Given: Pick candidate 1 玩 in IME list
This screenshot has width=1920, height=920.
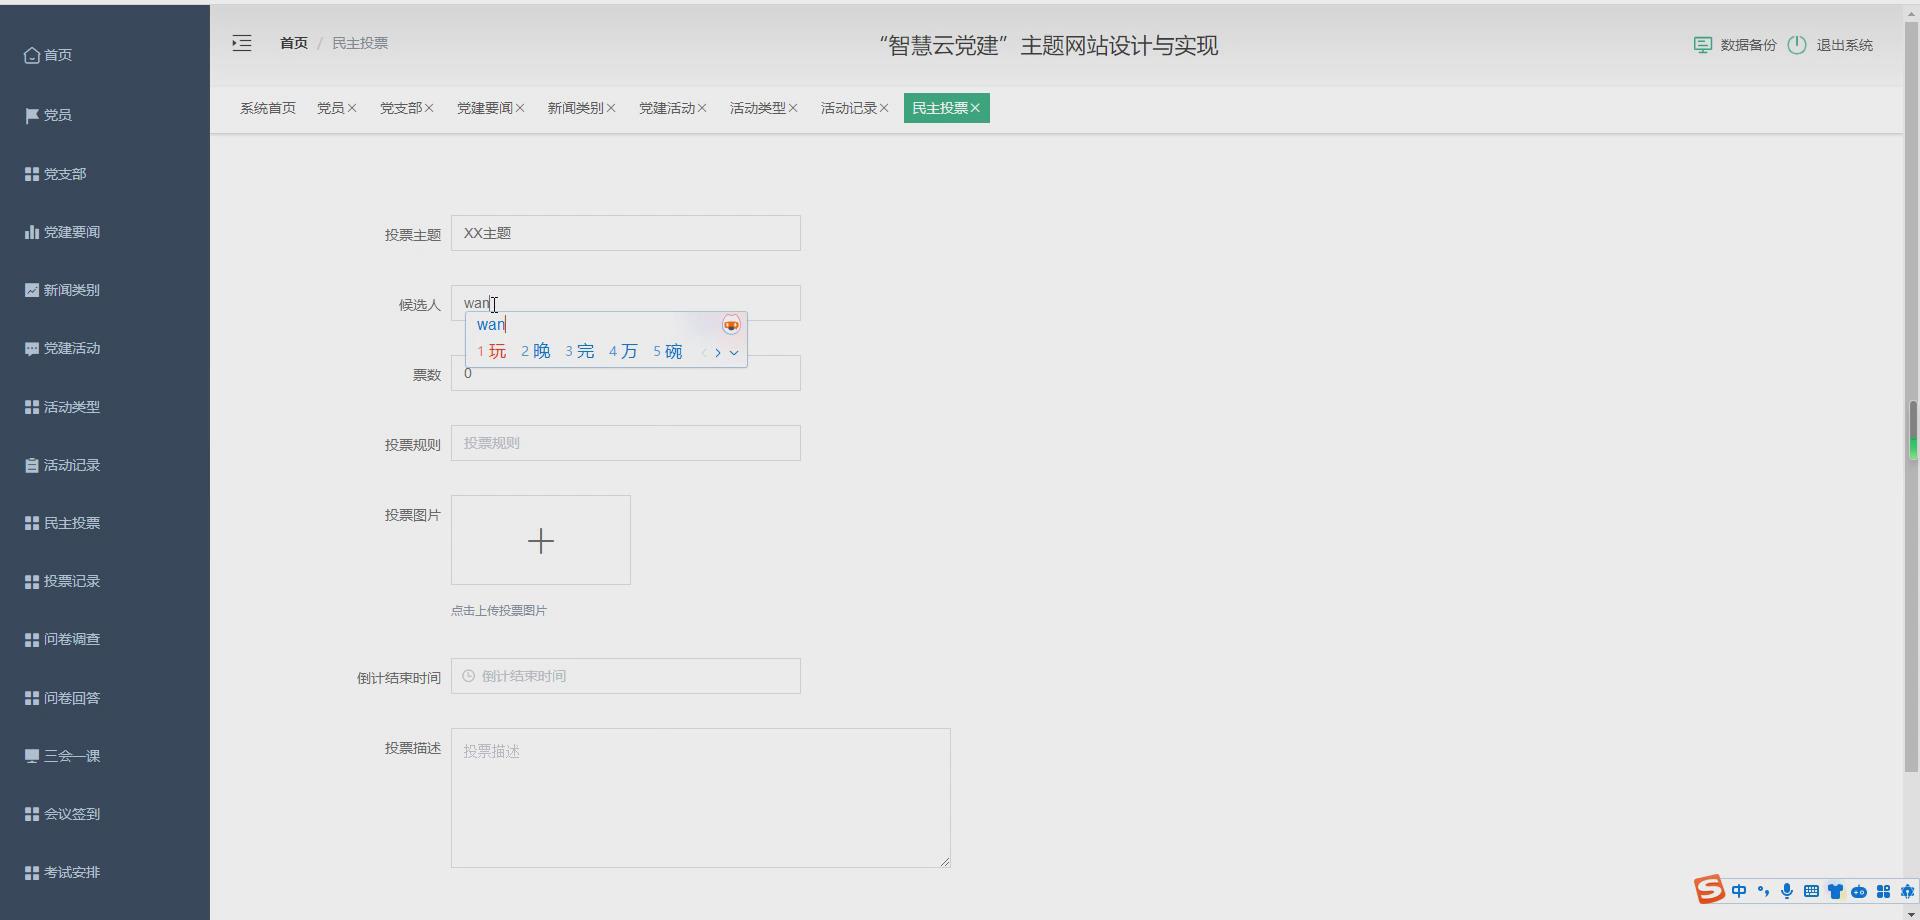Looking at the screenshot, I should tap(492, 351).
